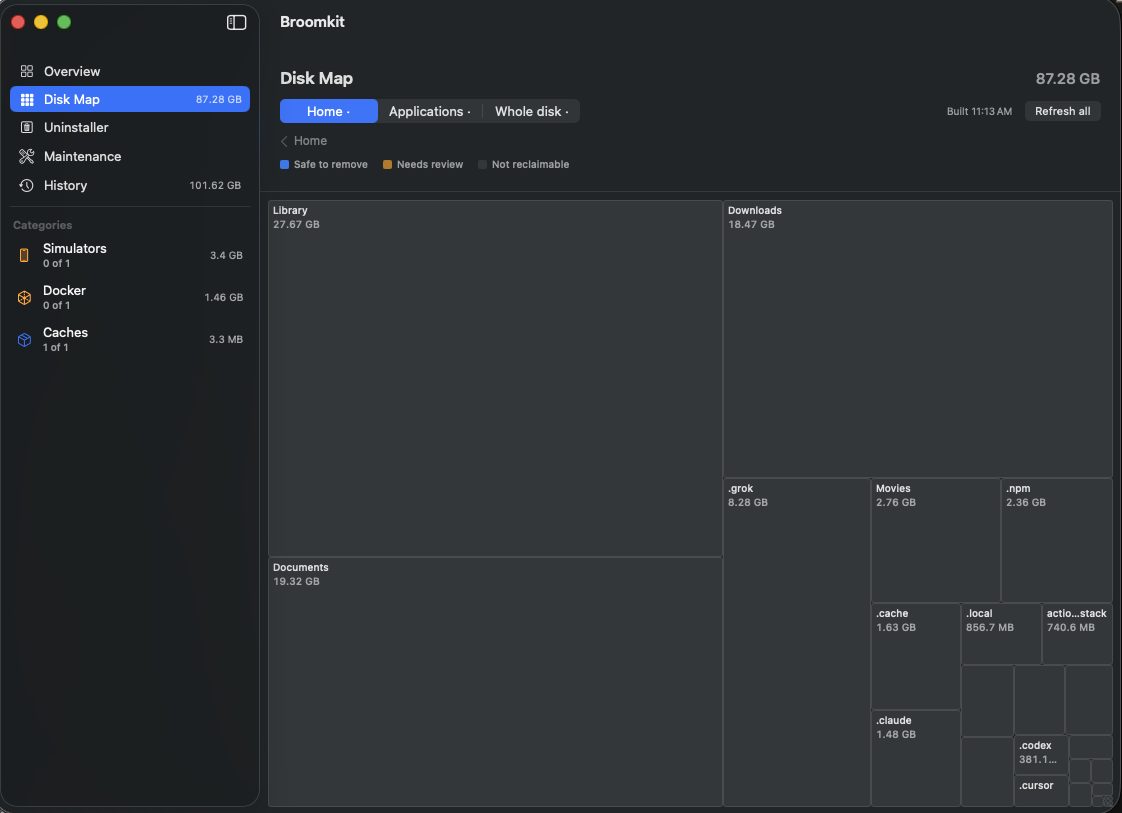Image resolution: width=1122 pixels, height=813 pixels.
Task: Open the .claude treemap block
Action: (x=915, y=759)
